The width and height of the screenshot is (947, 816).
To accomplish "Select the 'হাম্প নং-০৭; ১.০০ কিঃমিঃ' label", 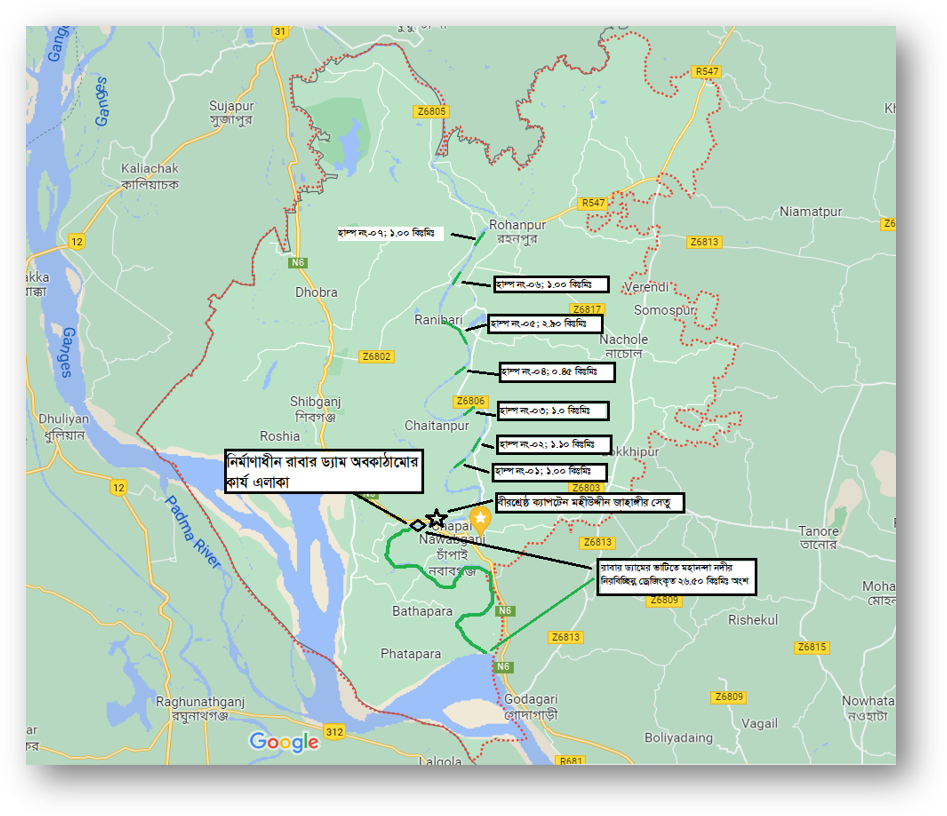I will [391, 233].
